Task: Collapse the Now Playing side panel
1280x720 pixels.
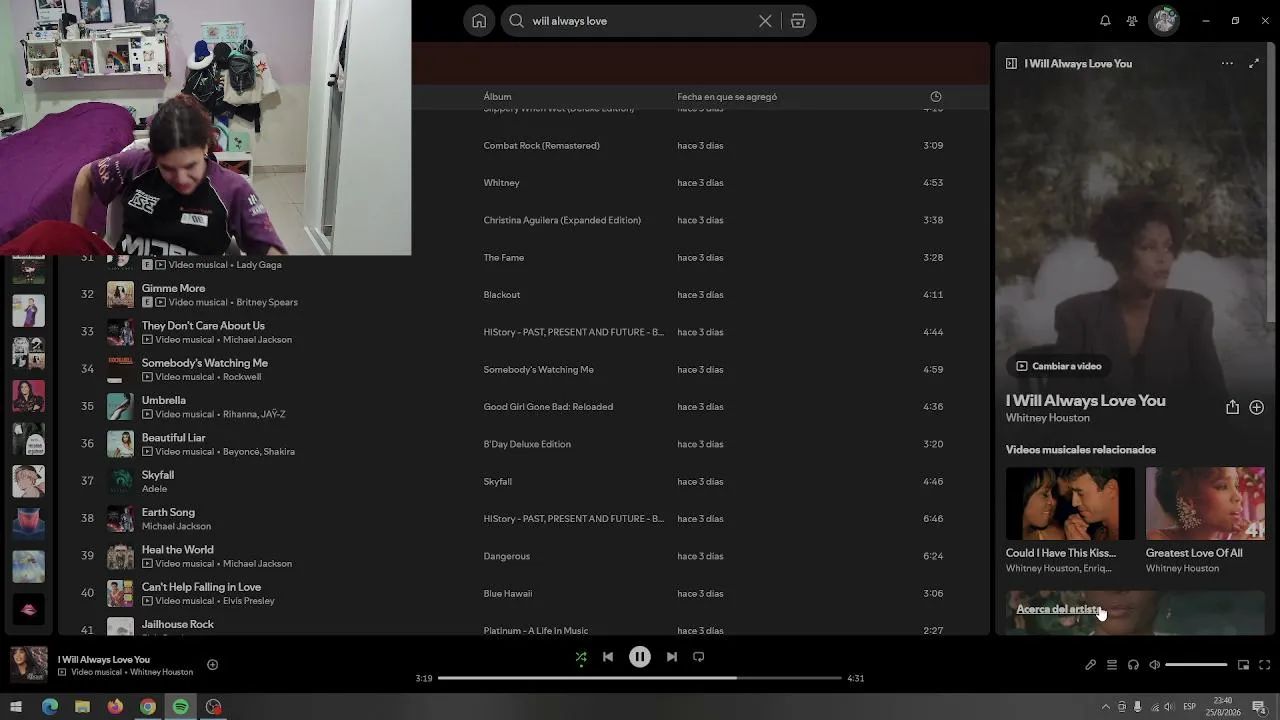Action: pos(1011,63)
